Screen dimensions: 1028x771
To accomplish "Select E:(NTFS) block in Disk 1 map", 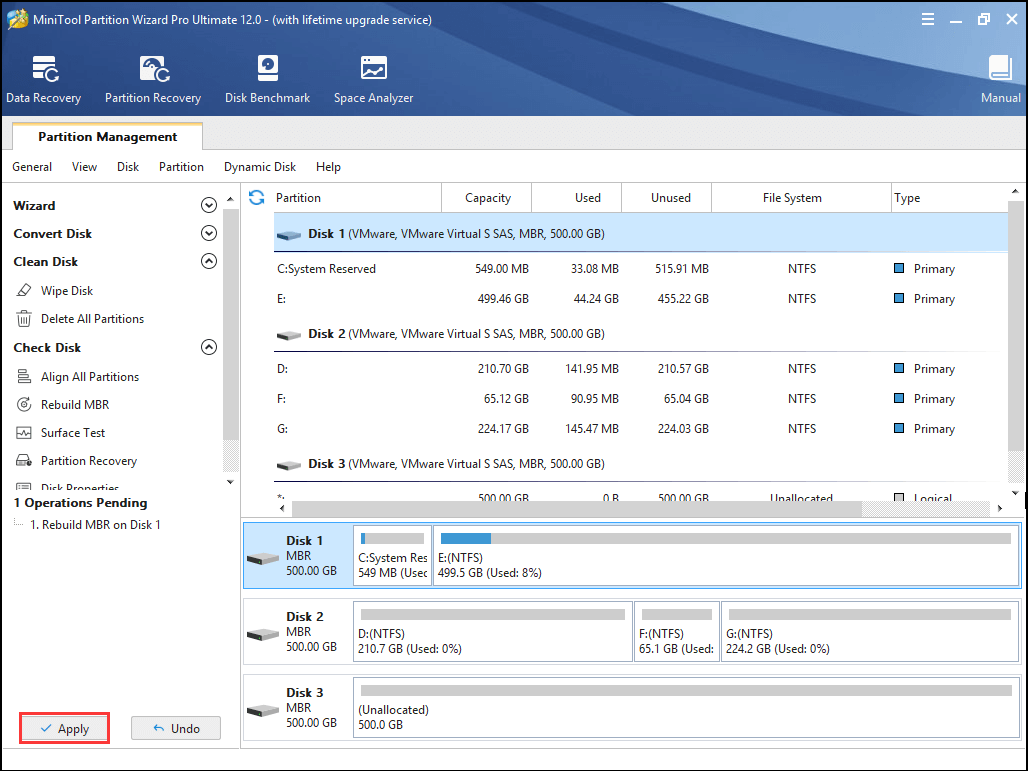I will coord(726,555).
